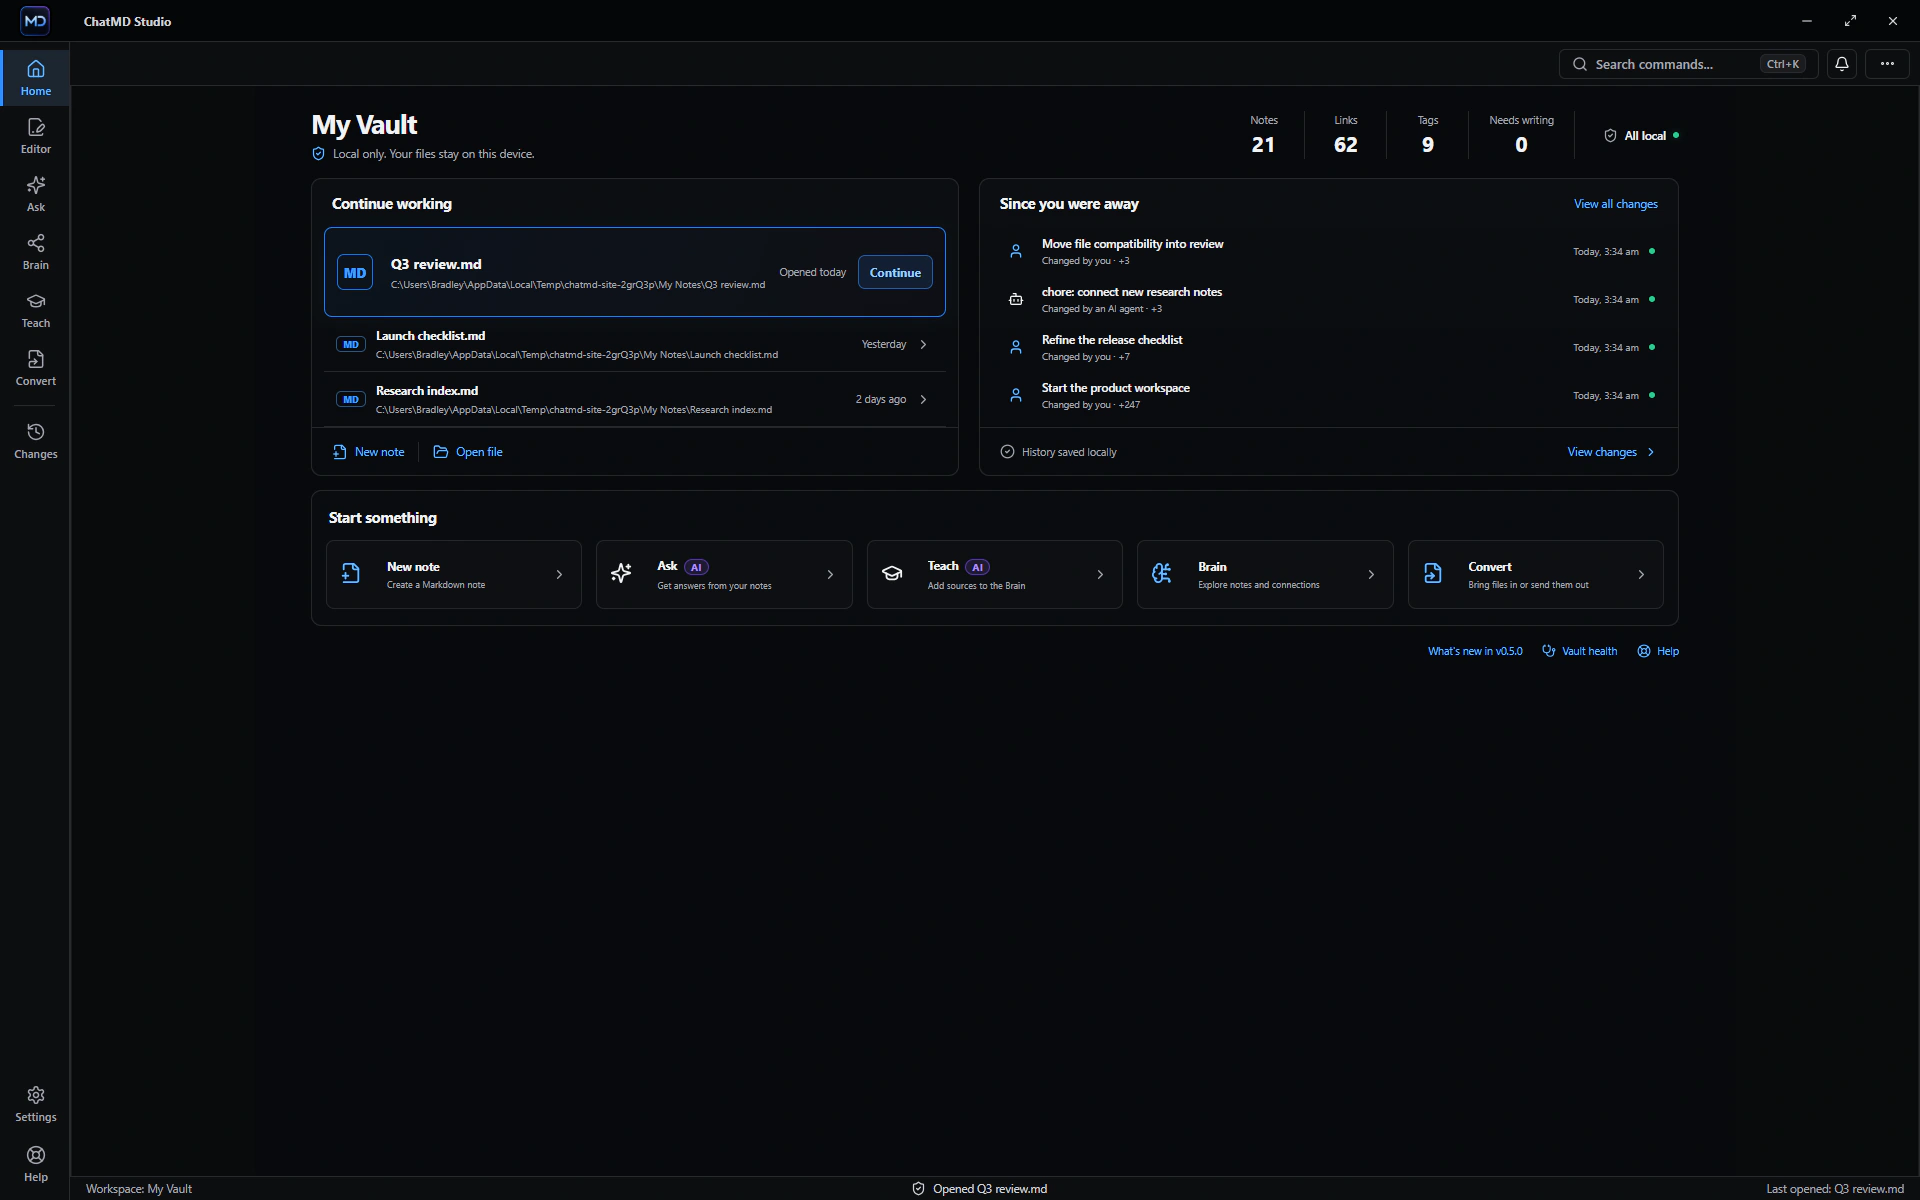Click the Move file compatibility into review entry
This screenshot has height=1200, width=1920.
click(1330, 251)
